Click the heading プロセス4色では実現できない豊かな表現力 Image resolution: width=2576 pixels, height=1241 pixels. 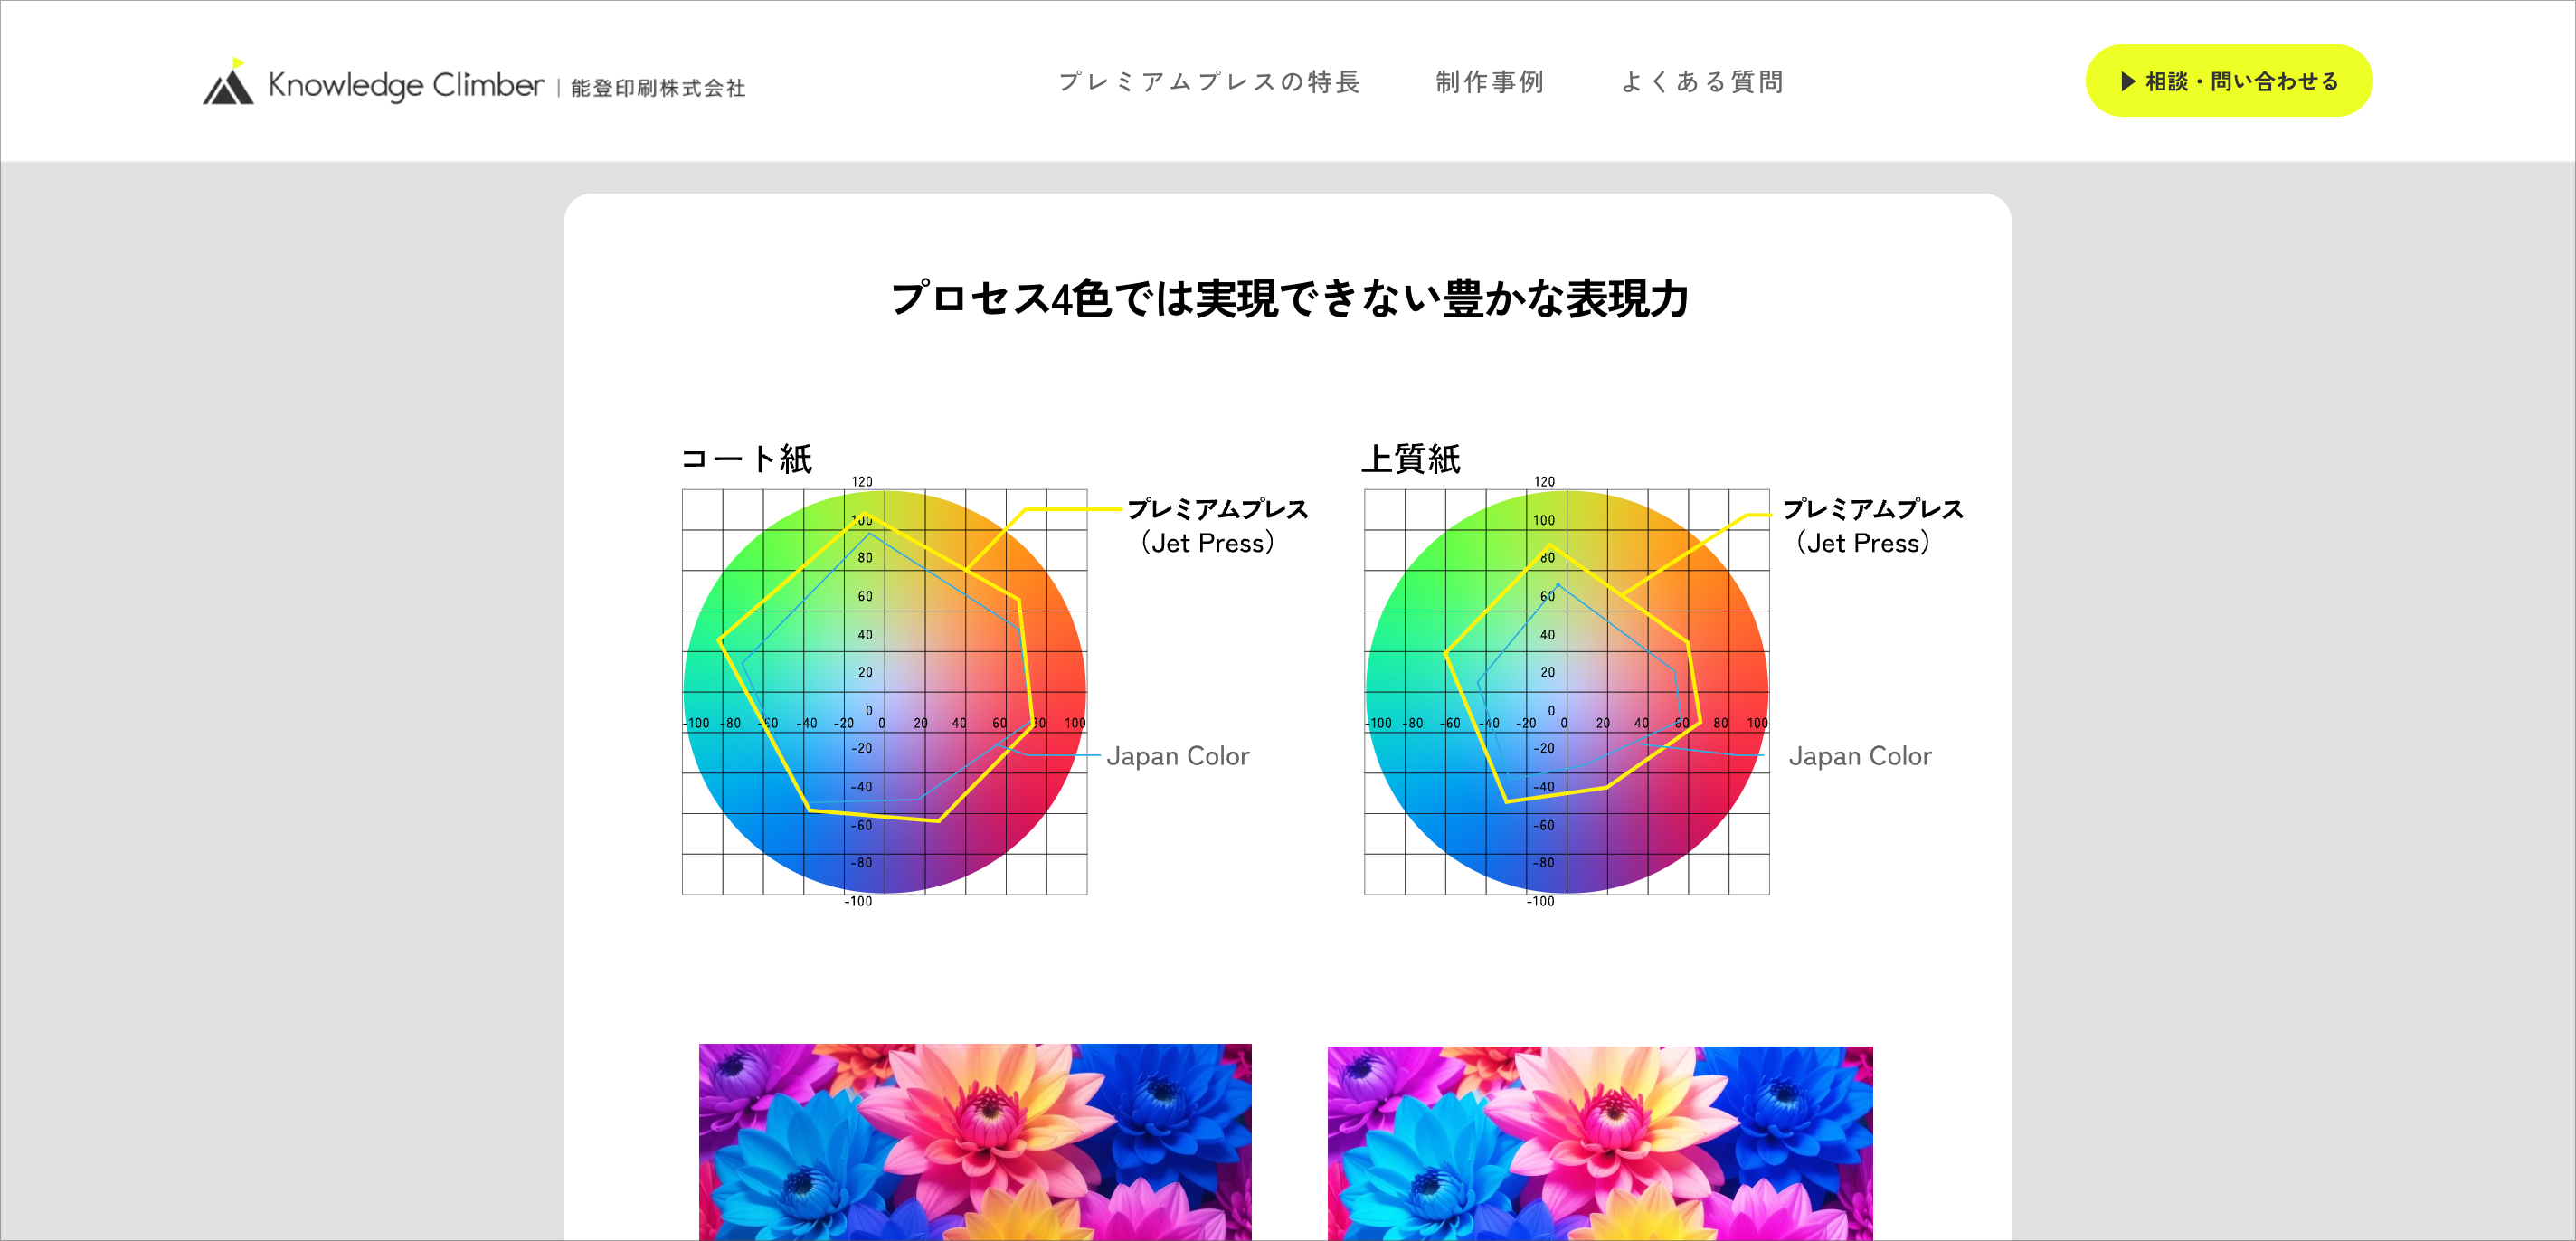click(1289, 299)
